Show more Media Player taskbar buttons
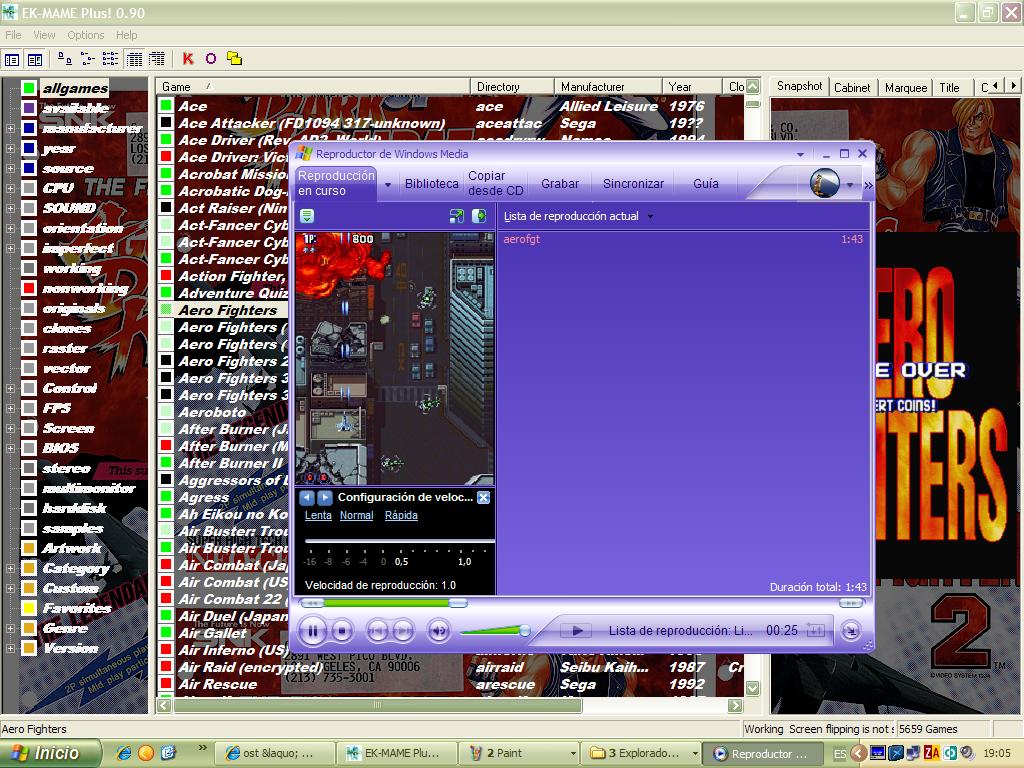This screenshot has height=768, width=1024. click(x=868, y=185)
